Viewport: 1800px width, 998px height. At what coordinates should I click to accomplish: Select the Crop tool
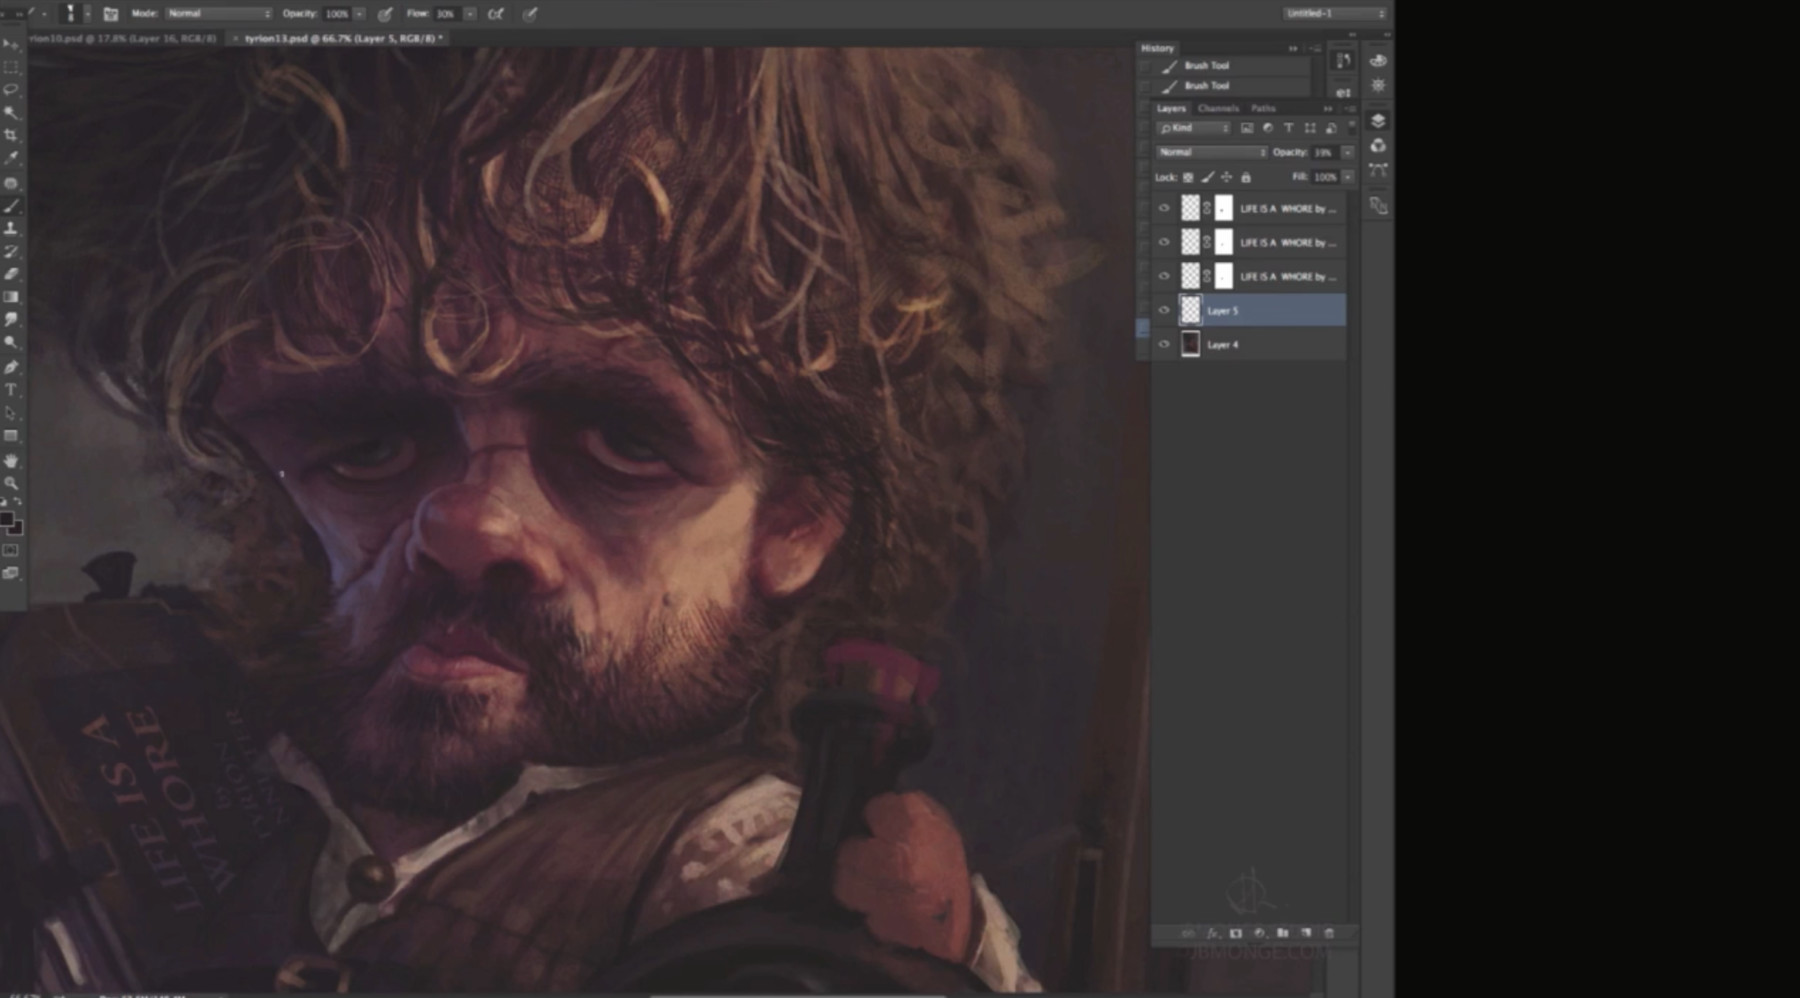[x=11, y=135]
